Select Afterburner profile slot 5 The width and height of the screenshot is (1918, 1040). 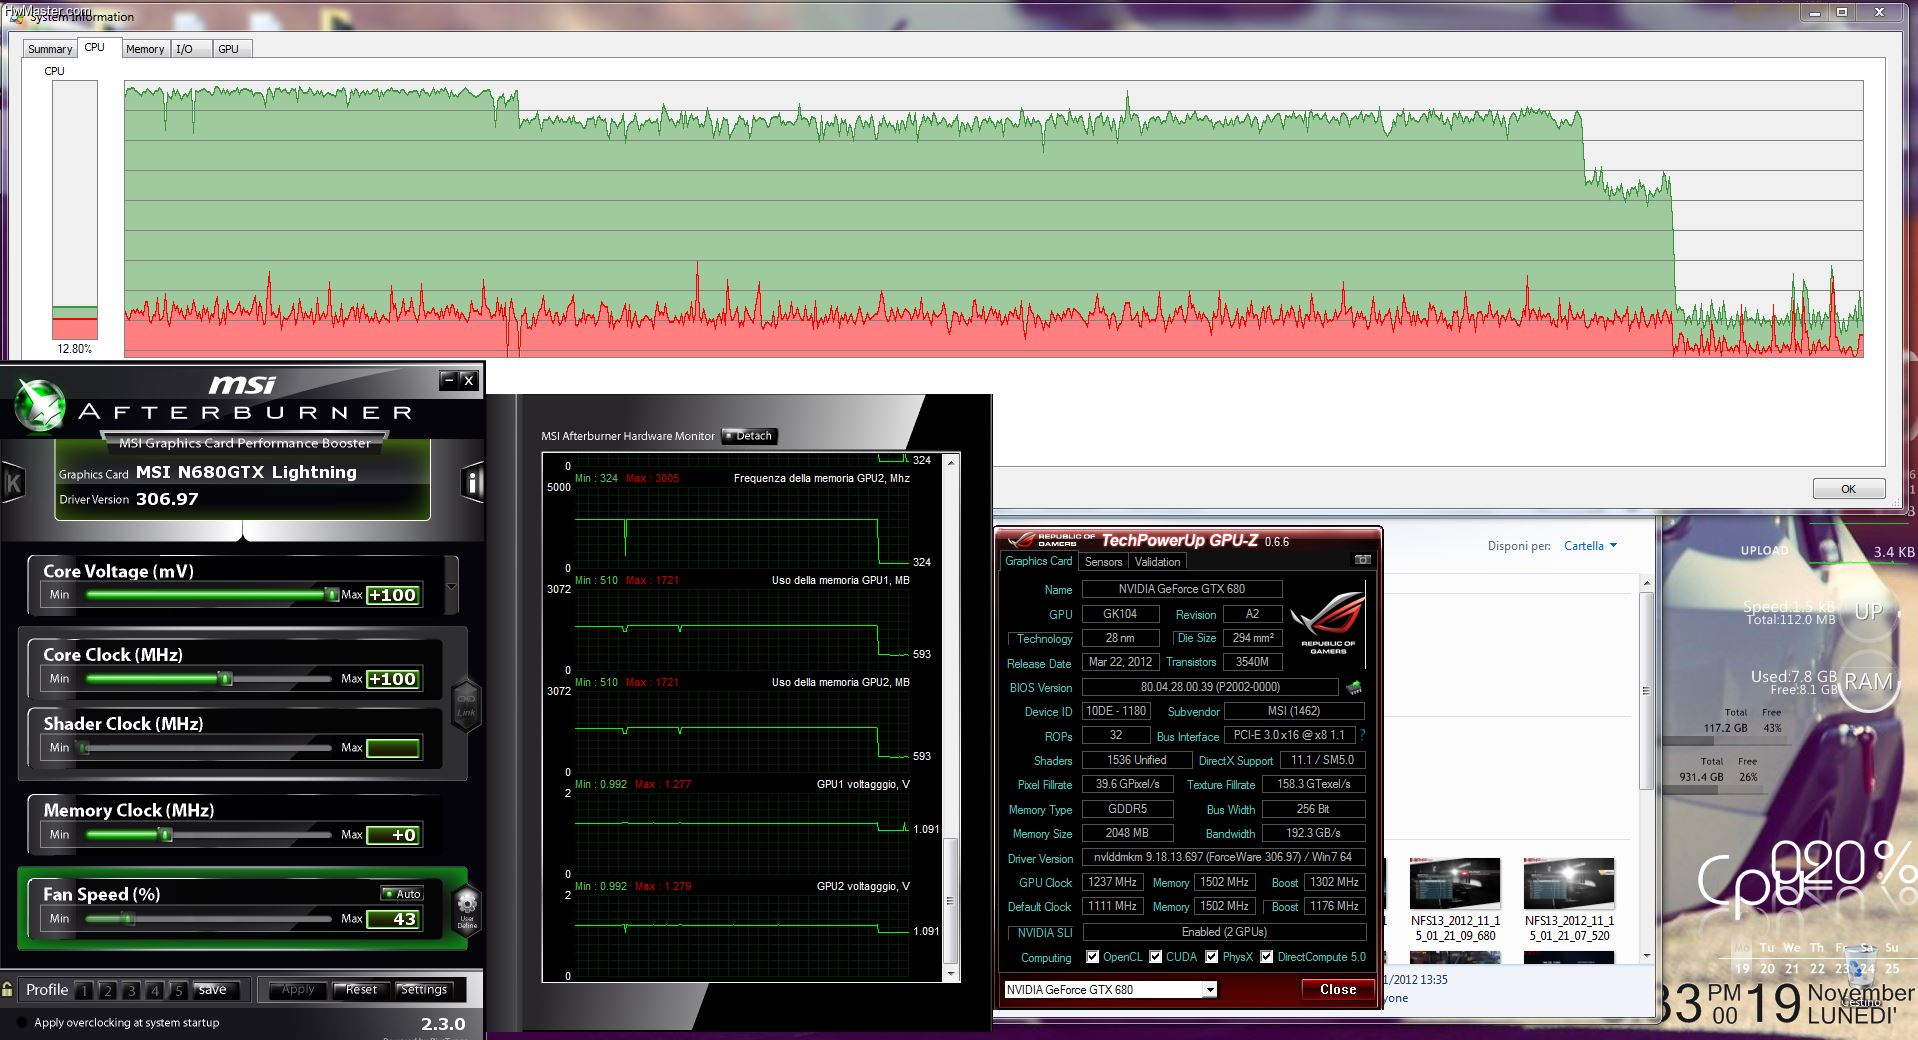(178, 991)
